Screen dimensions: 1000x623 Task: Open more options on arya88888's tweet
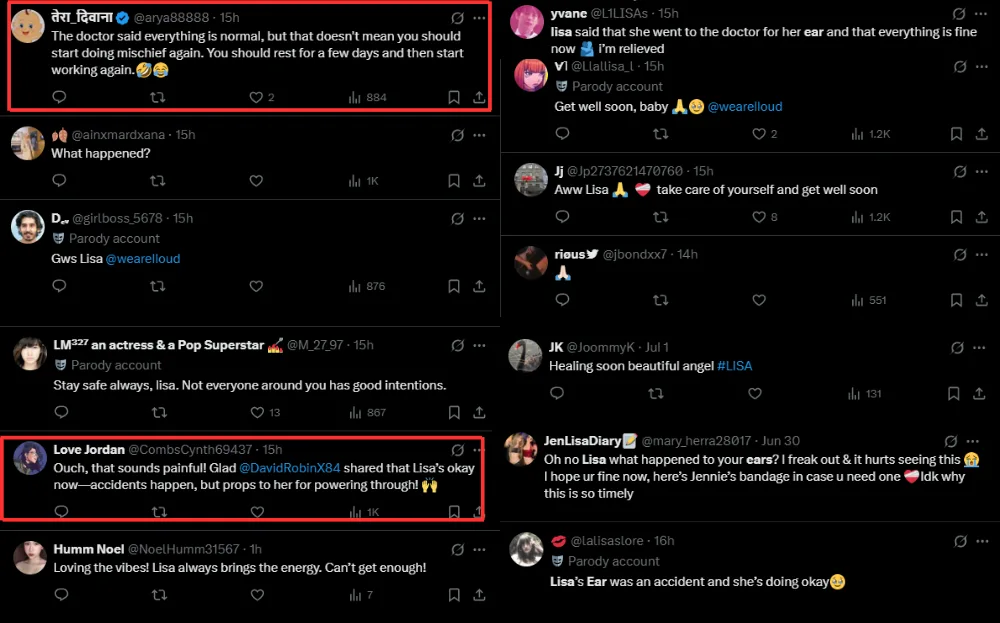[x=480, y=18]
